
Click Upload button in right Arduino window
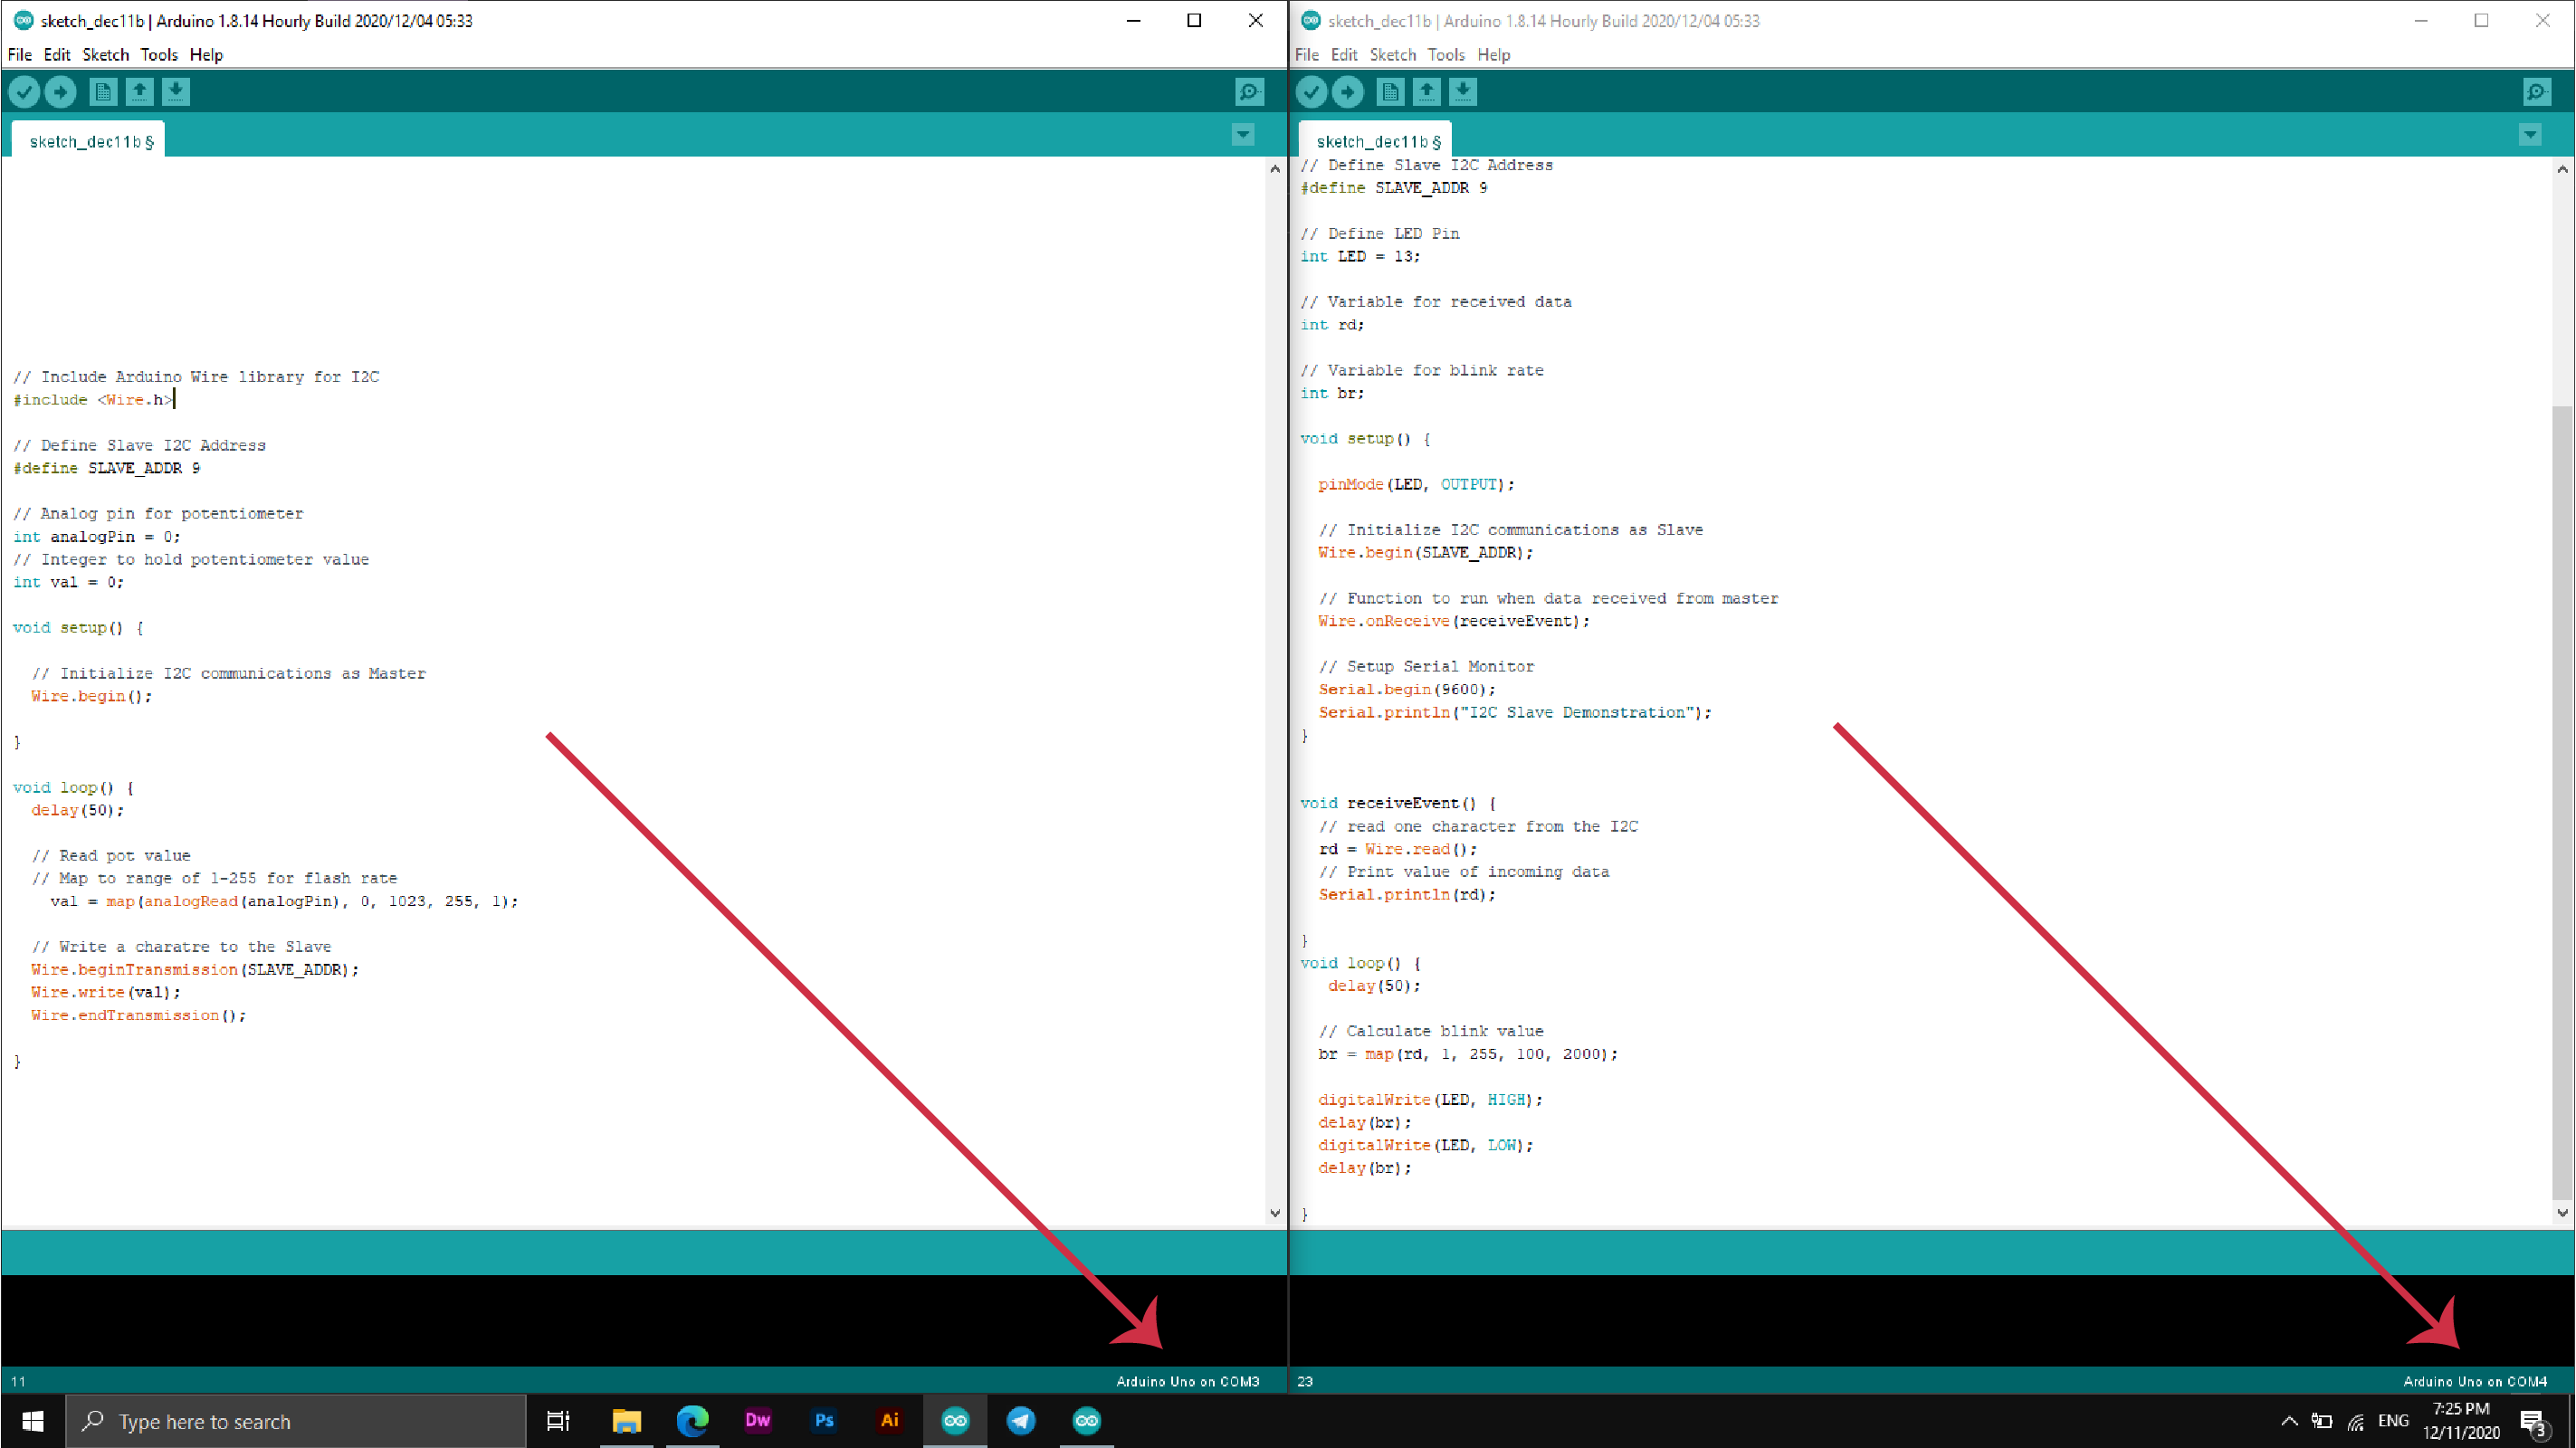[1347, 92]
